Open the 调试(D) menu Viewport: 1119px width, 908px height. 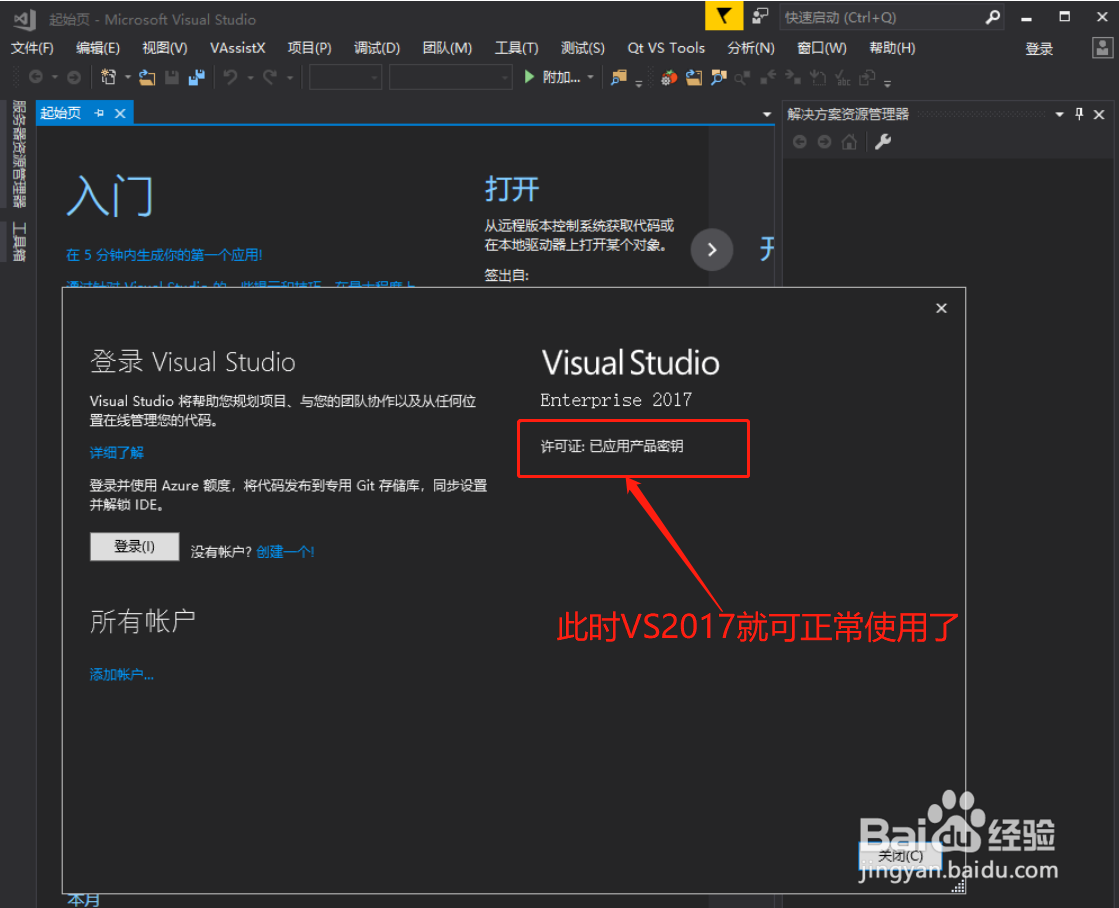(377, 48)
